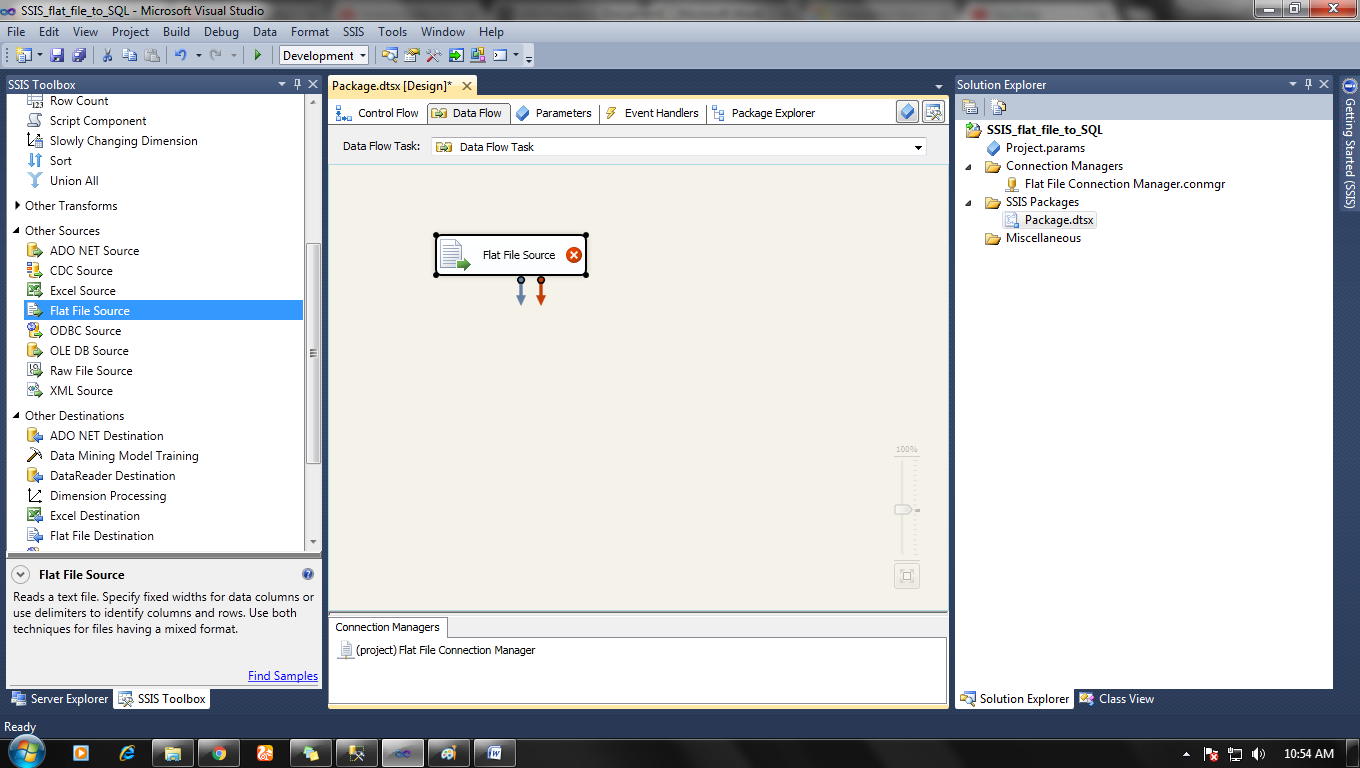Click the zoom-to-fit icon below the zoom slider
1360x768 pixels.
point(907,576)
